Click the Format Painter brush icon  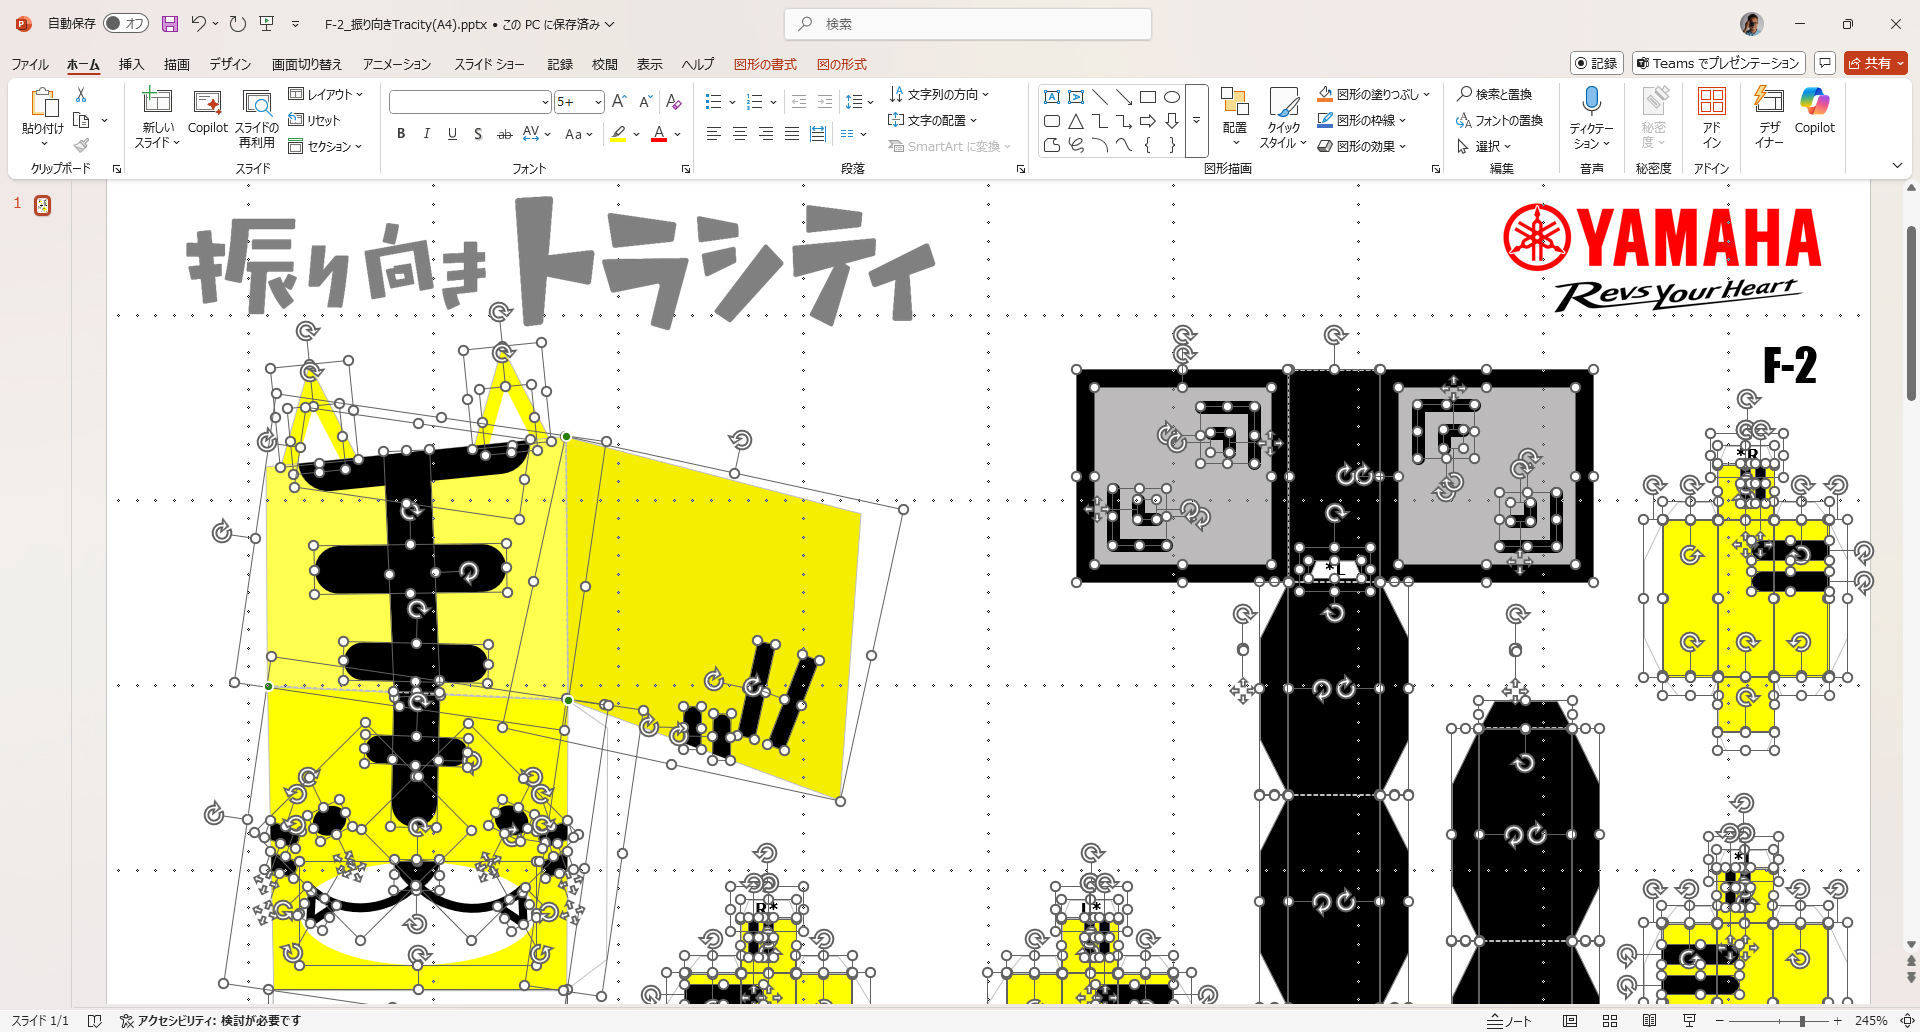81,146
